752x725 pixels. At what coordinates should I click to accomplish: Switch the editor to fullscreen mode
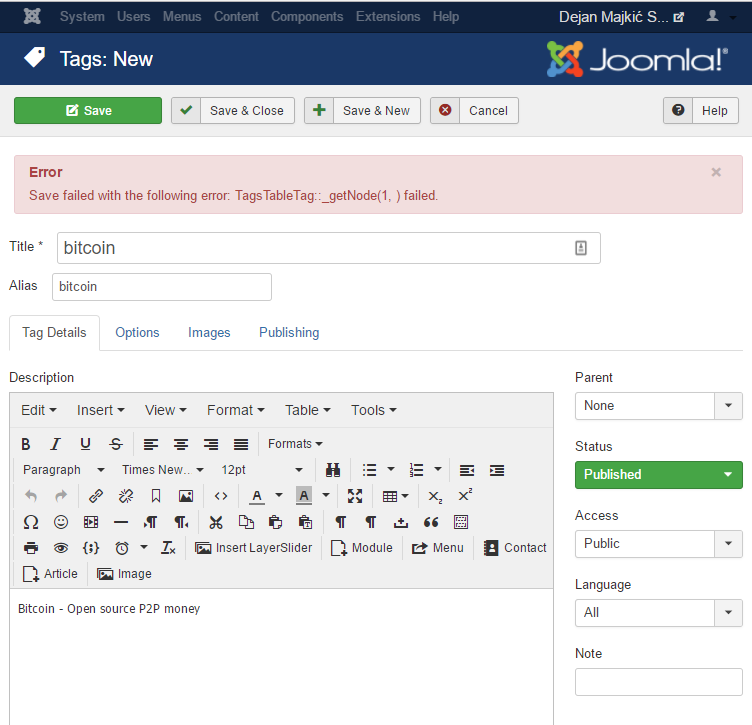point(355,496)
